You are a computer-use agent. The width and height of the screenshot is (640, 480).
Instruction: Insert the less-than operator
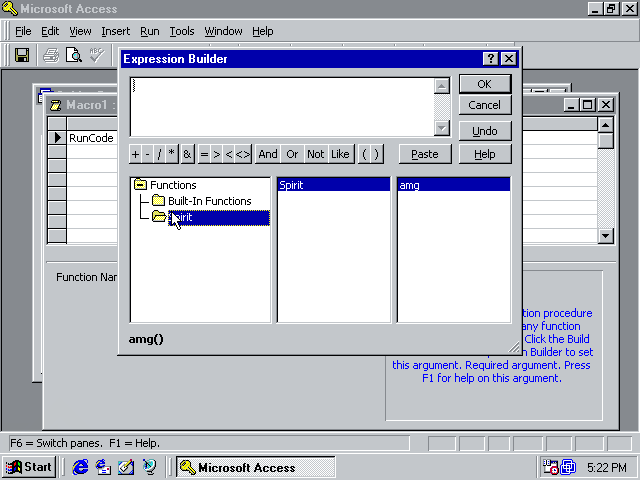(229, 154)
